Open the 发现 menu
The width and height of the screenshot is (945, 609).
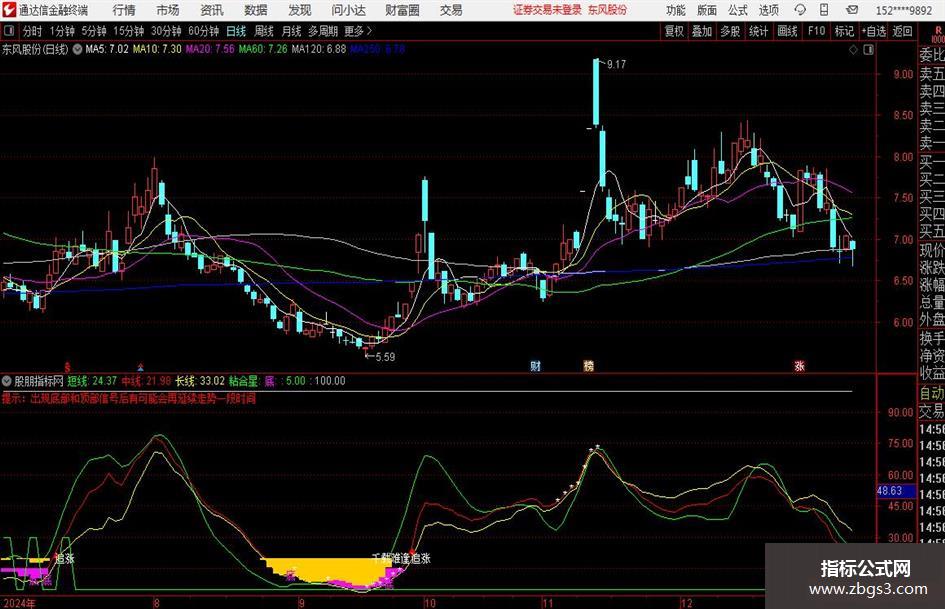click(300, 10)
